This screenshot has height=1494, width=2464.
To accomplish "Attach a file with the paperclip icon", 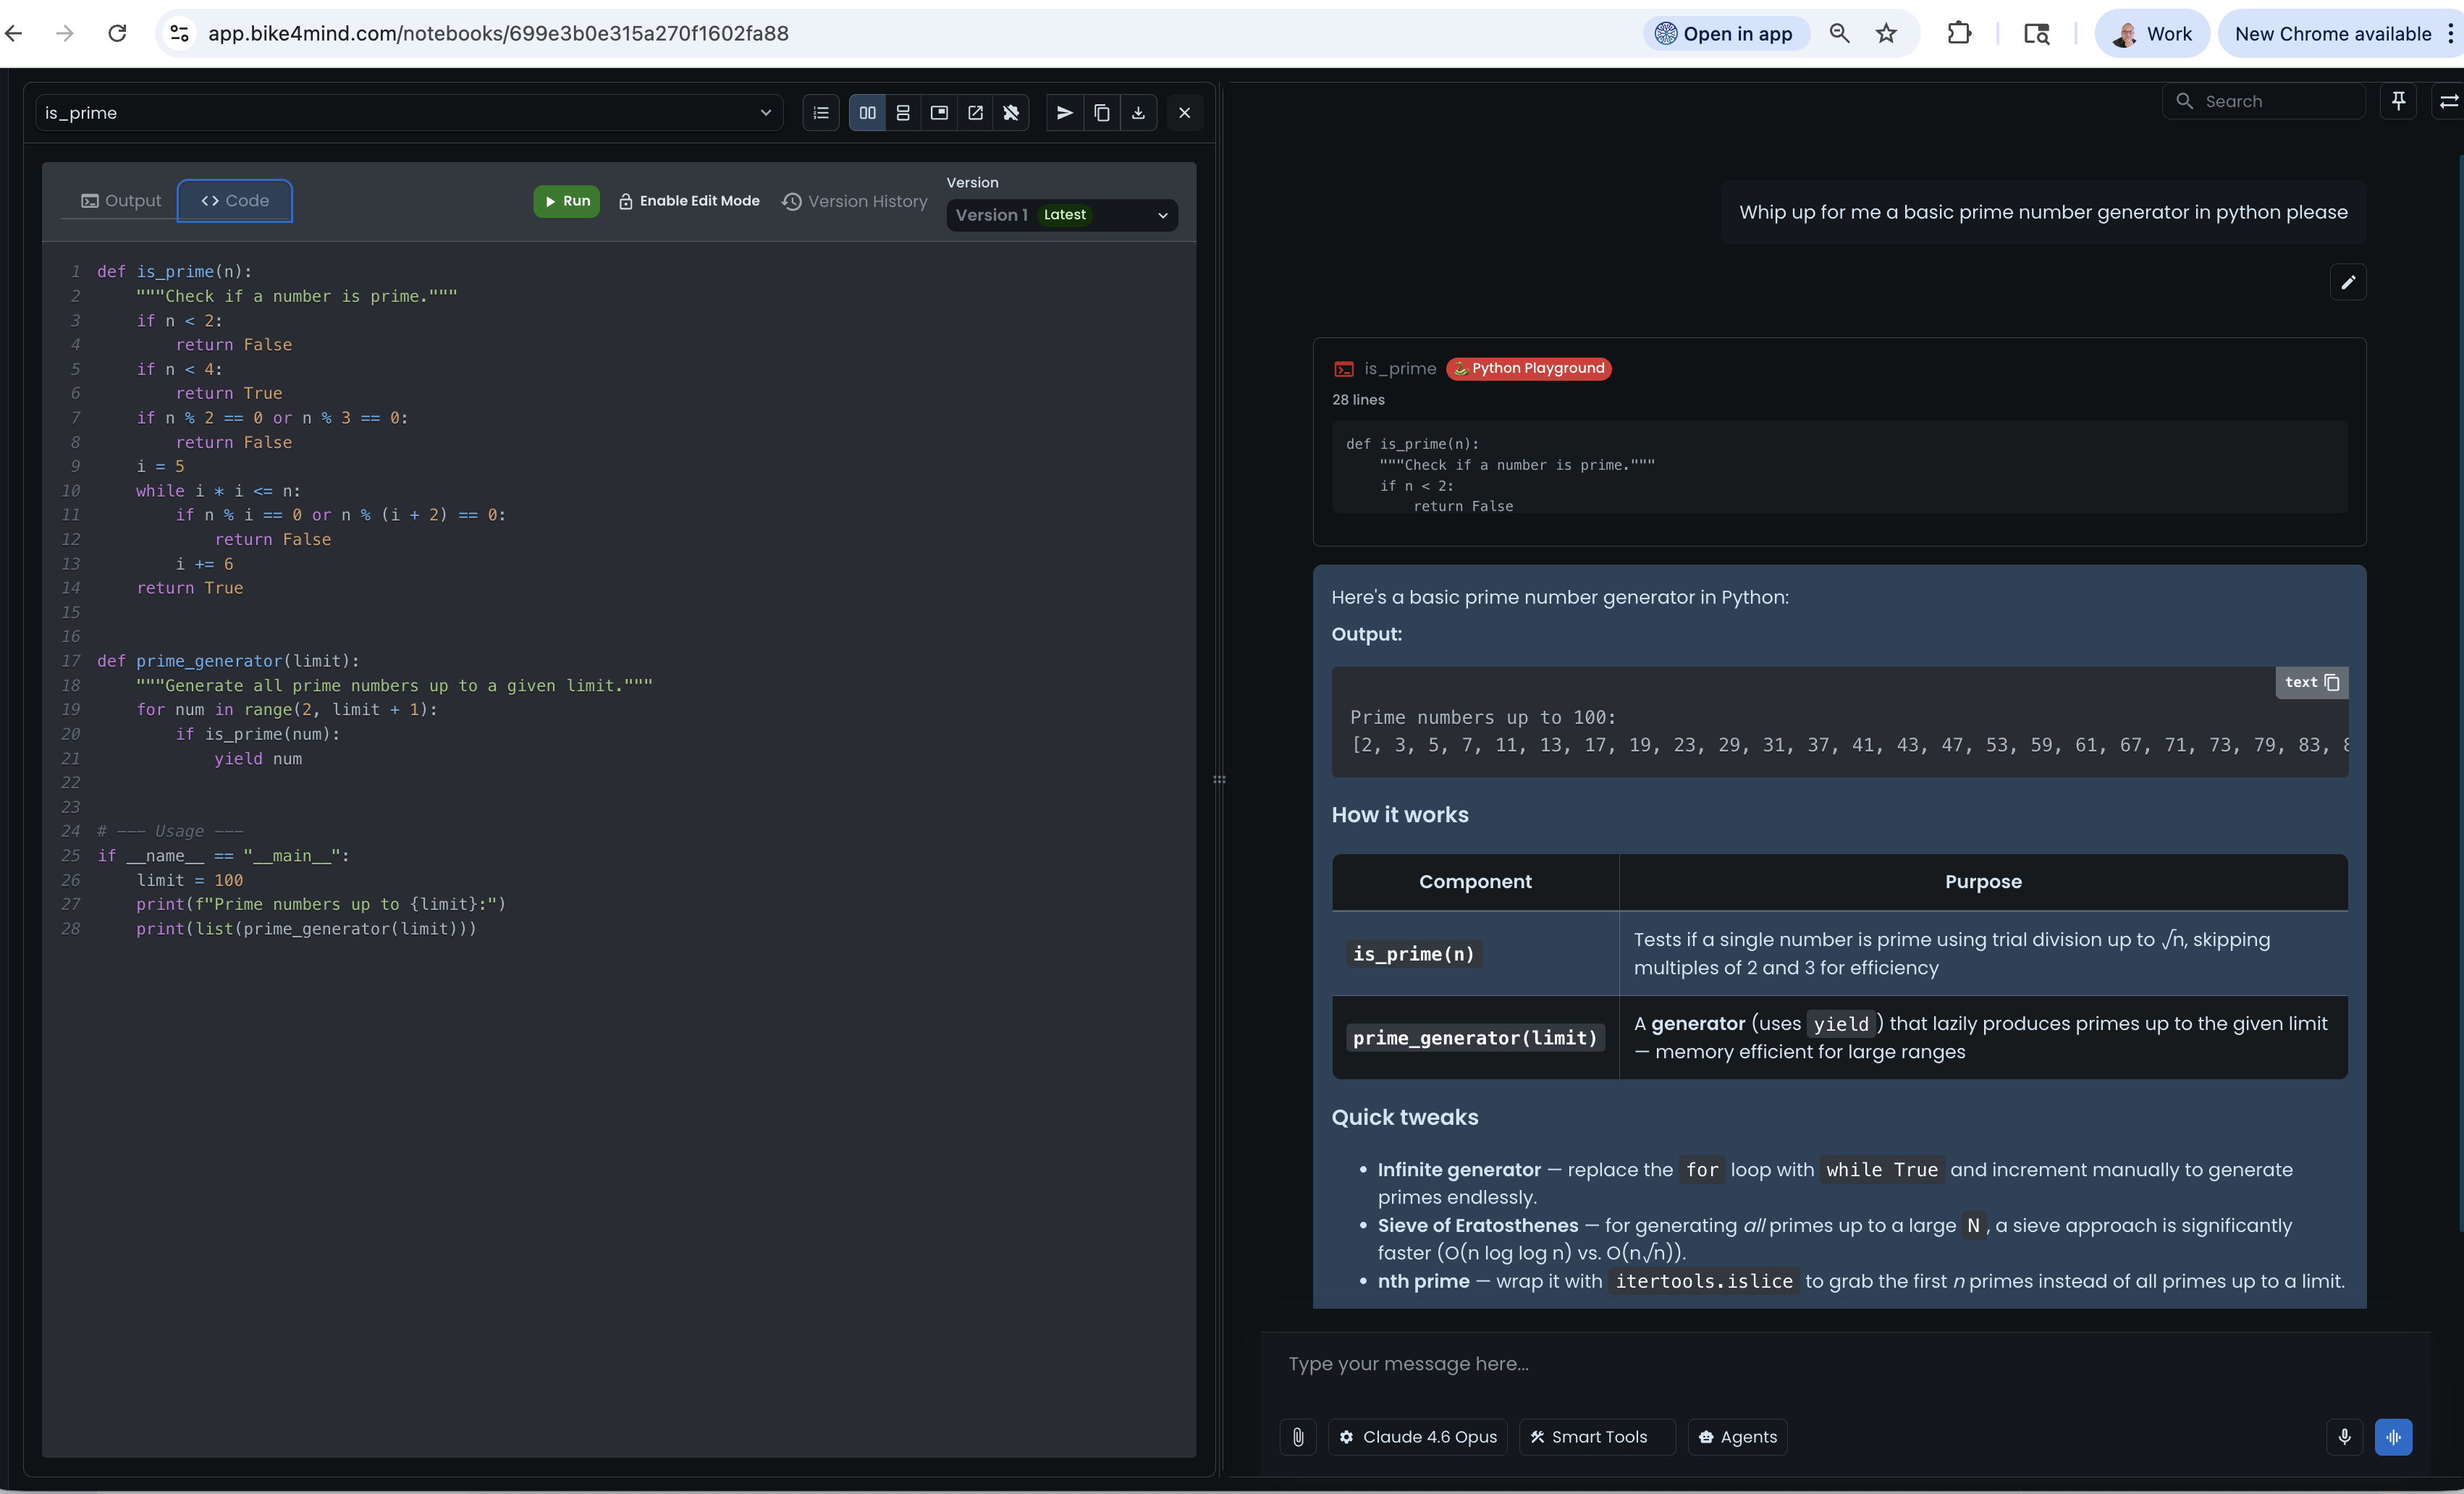I will [x=1298, y=1437].
